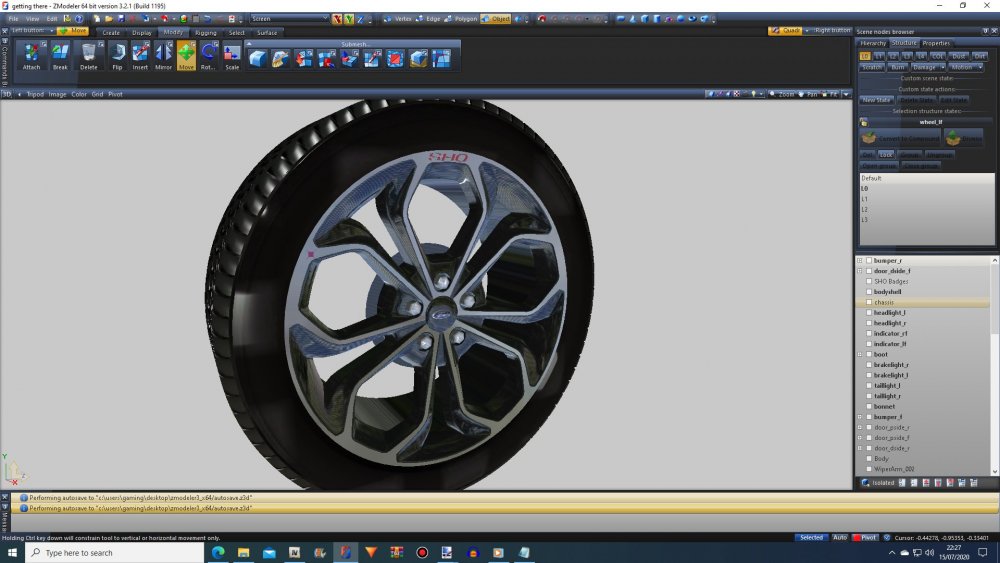Activate the Flip tool
1000x563 pixels.
pos(117,55)
